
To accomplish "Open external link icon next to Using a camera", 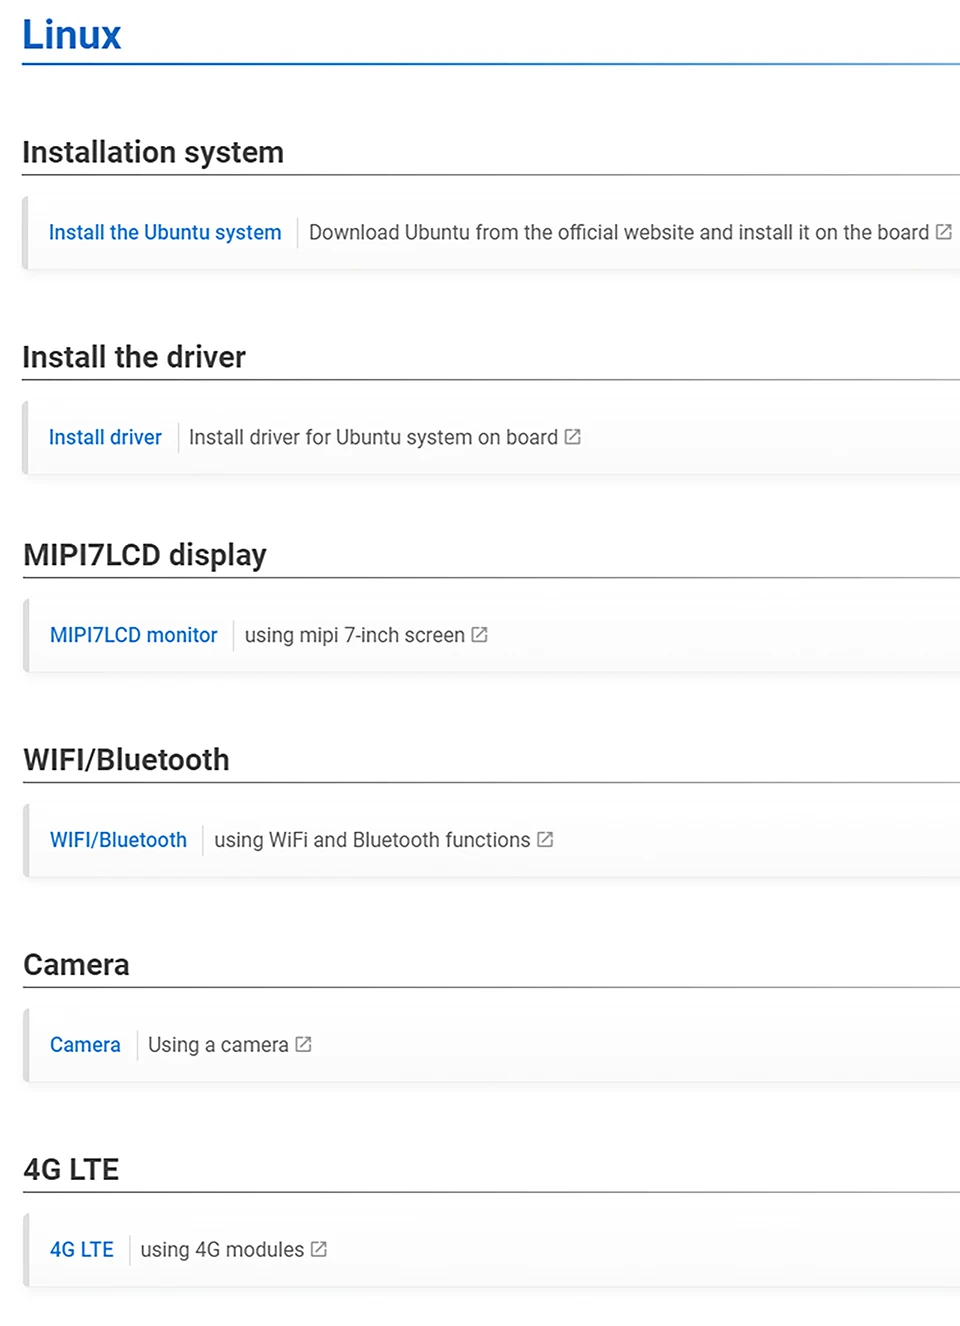I will click(x=303, y=1045).
